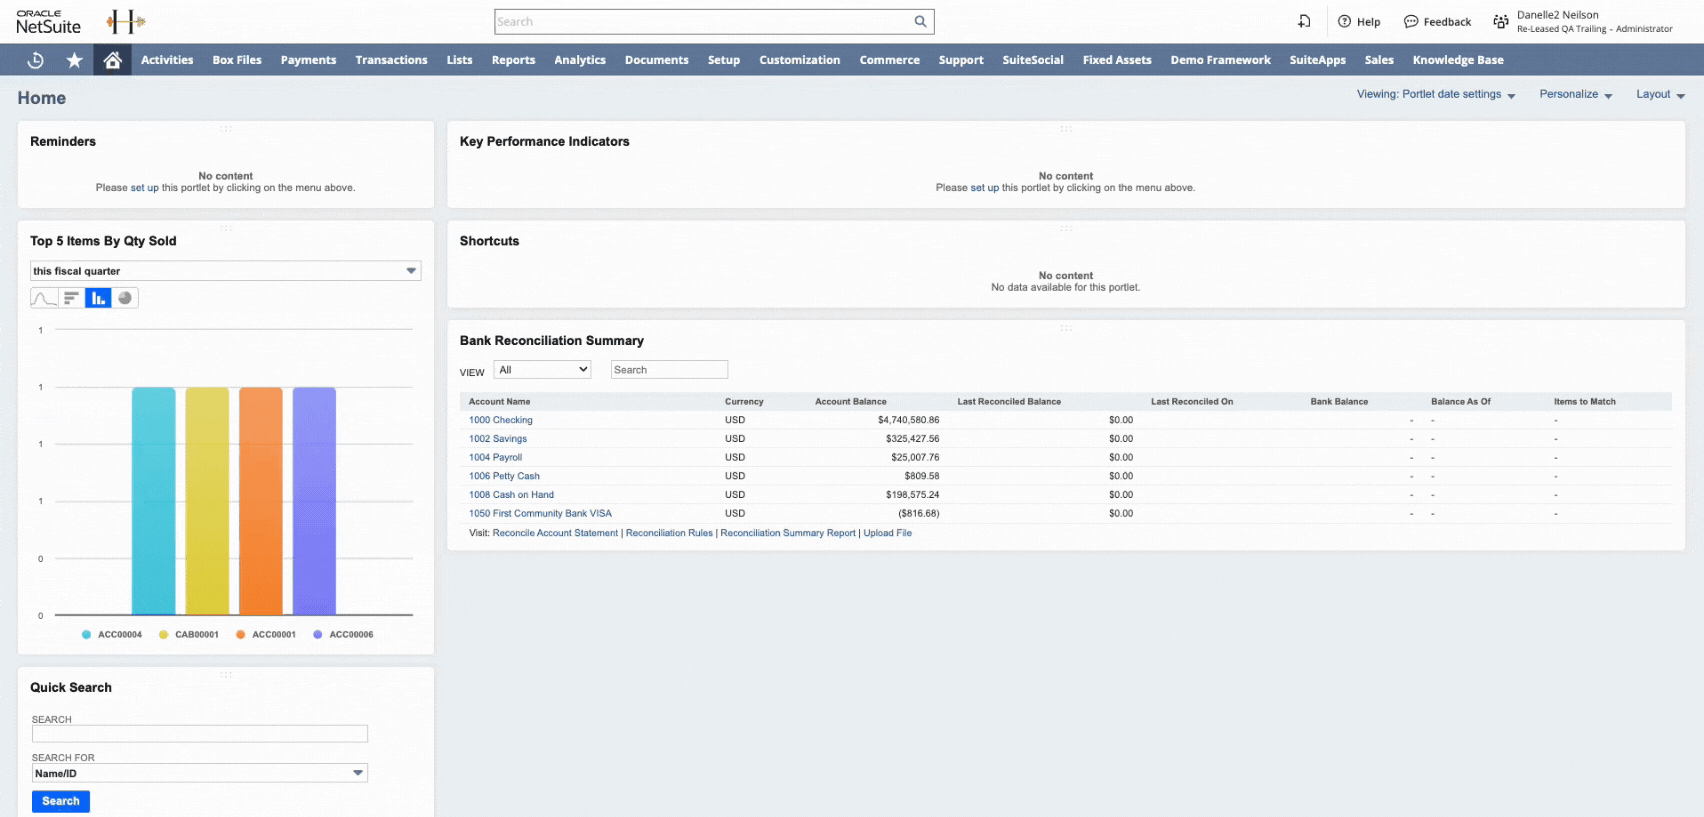Open Reconcile Account Statement link
The image size is (1704, 817).
(555, 533)
